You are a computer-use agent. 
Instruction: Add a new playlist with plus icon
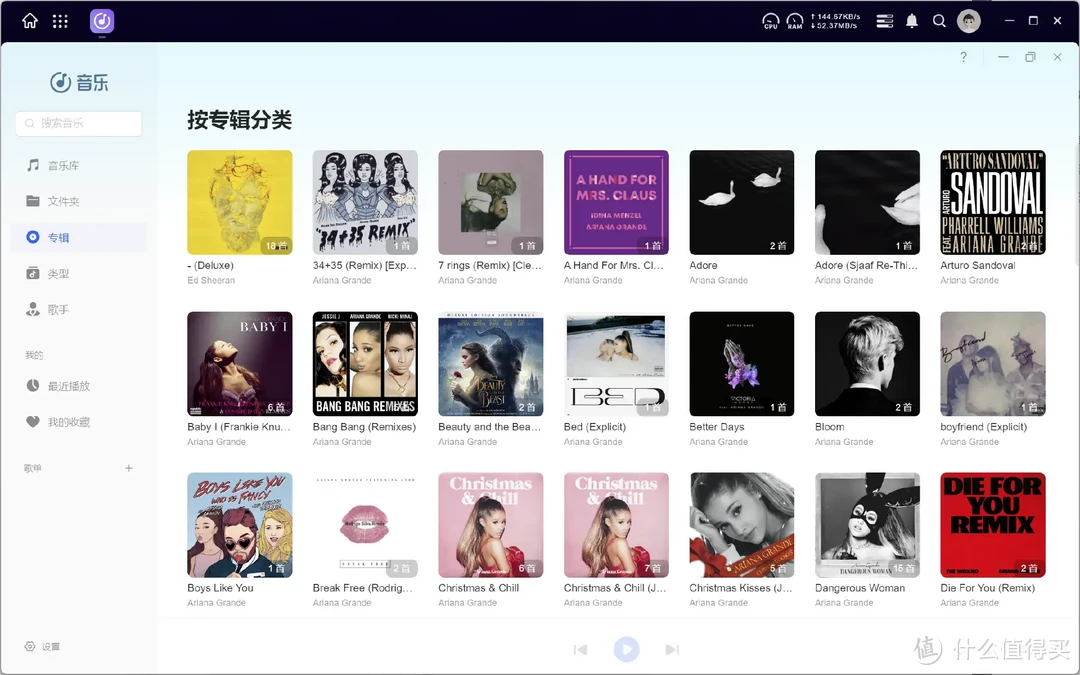click(129, 468)
